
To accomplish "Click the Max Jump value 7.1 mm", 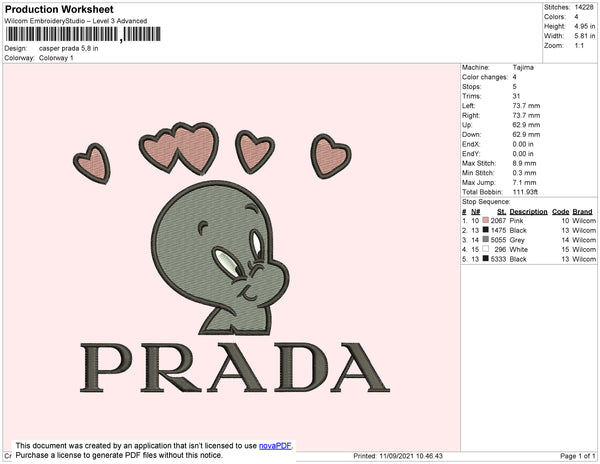I will tap(524, 182).
